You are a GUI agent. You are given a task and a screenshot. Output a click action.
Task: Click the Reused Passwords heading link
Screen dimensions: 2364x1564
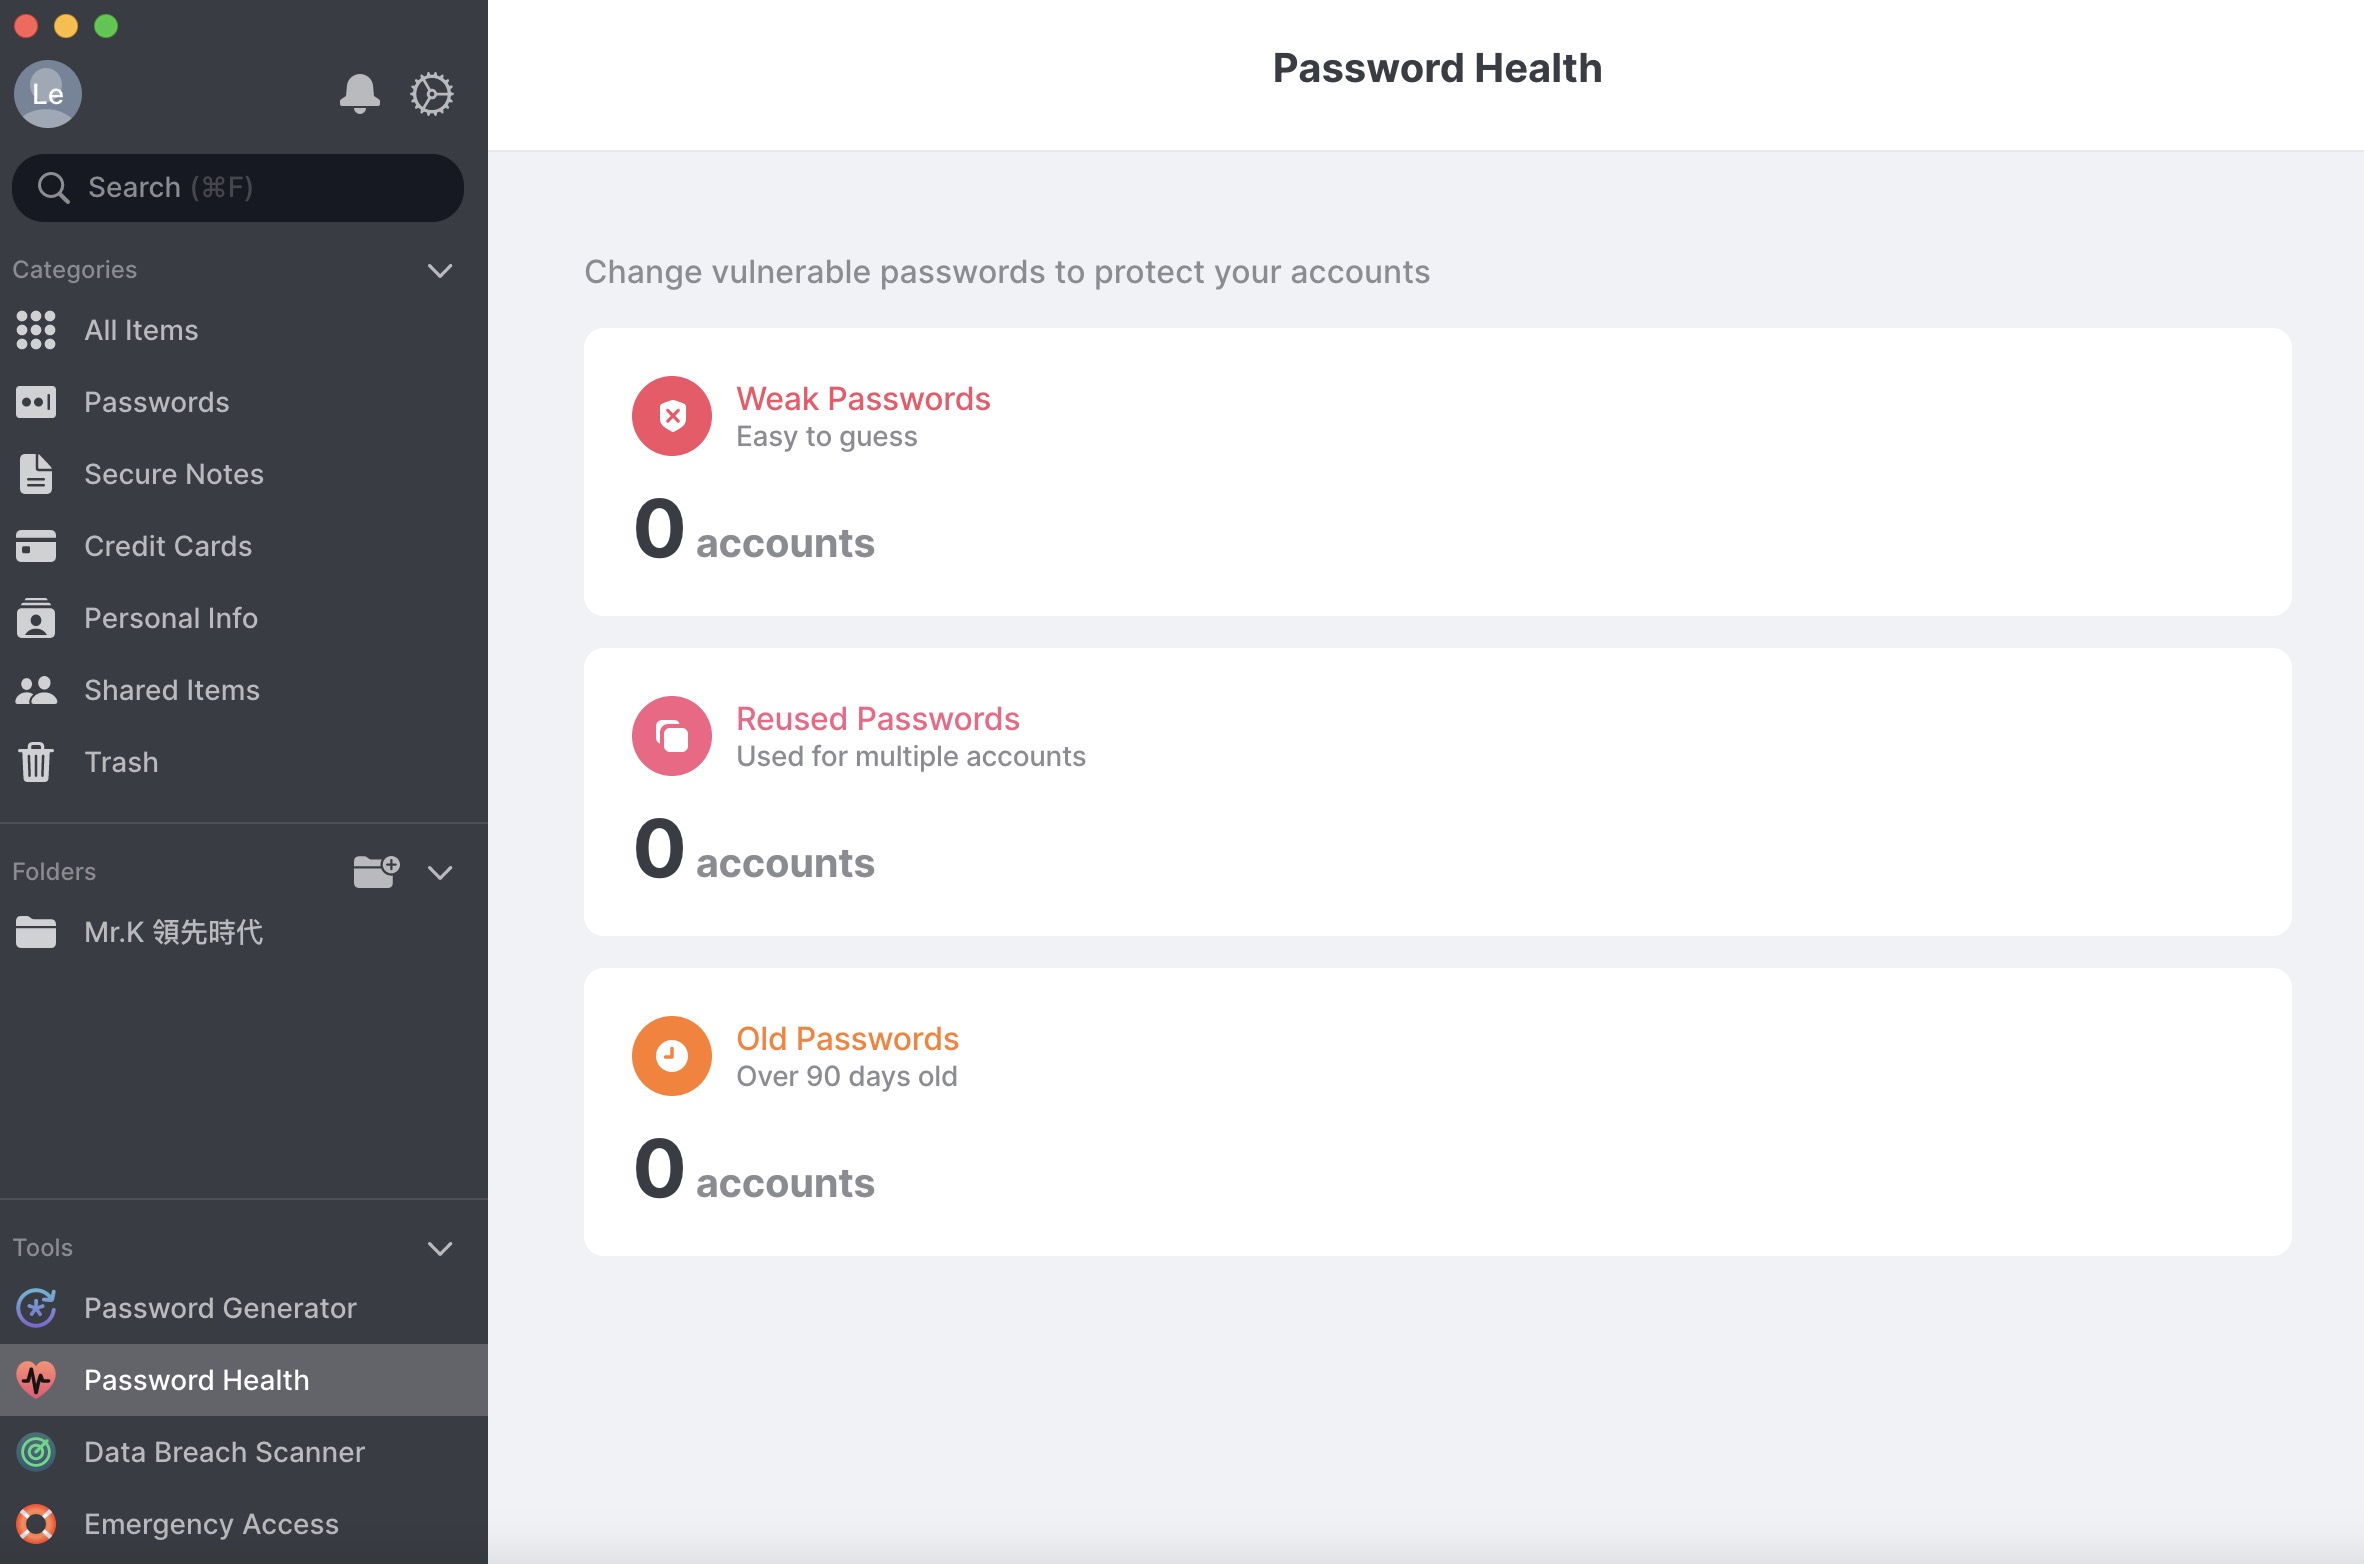tap(878, 719)
